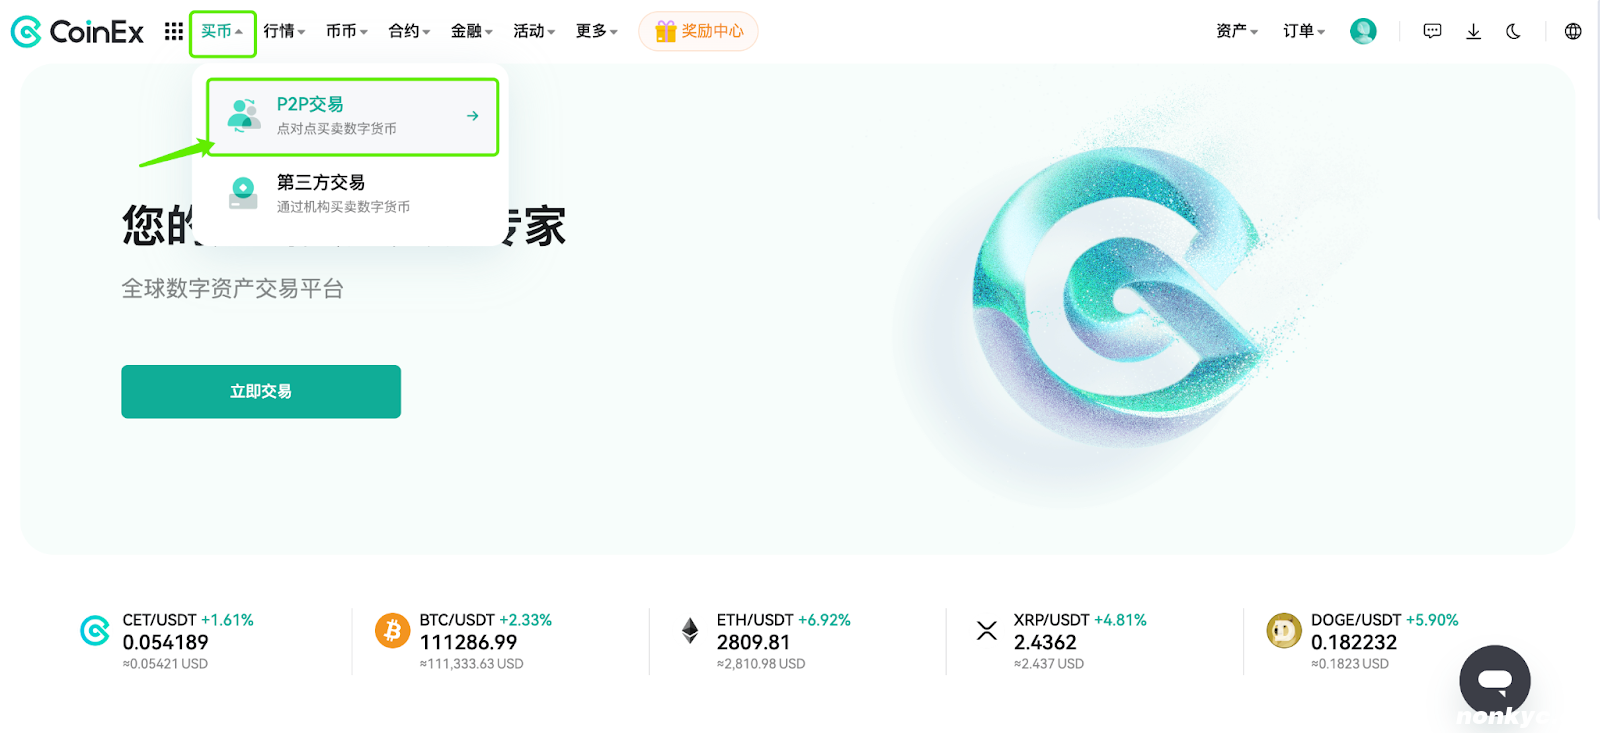Open the ETH/USDT price ticker

click(783, 641)
